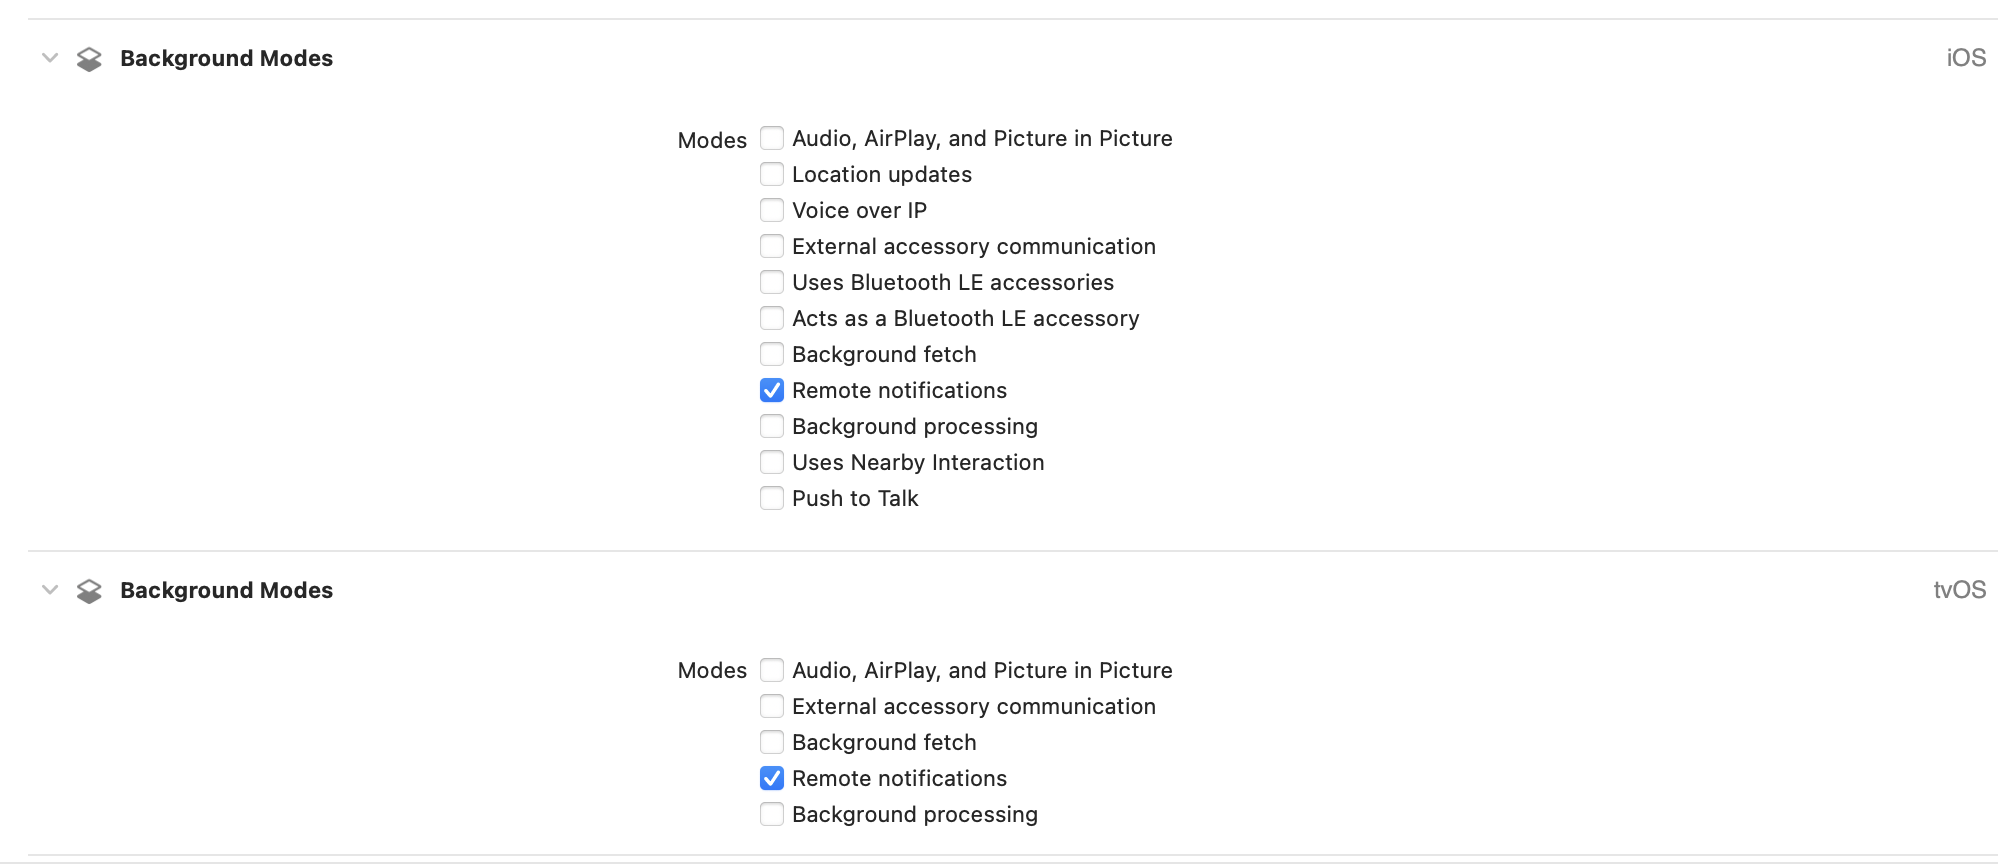Enable Voice over IP background mode
This screenshot has height=864, width=1998.
click(772, 210)
